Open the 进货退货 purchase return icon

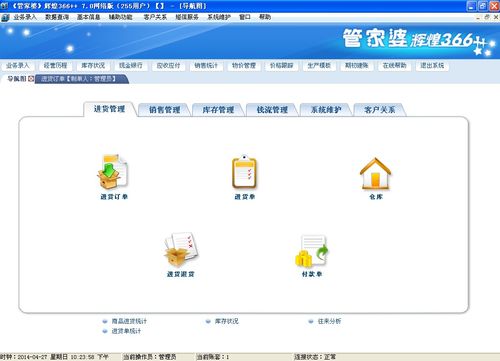(x=181, y=250)
